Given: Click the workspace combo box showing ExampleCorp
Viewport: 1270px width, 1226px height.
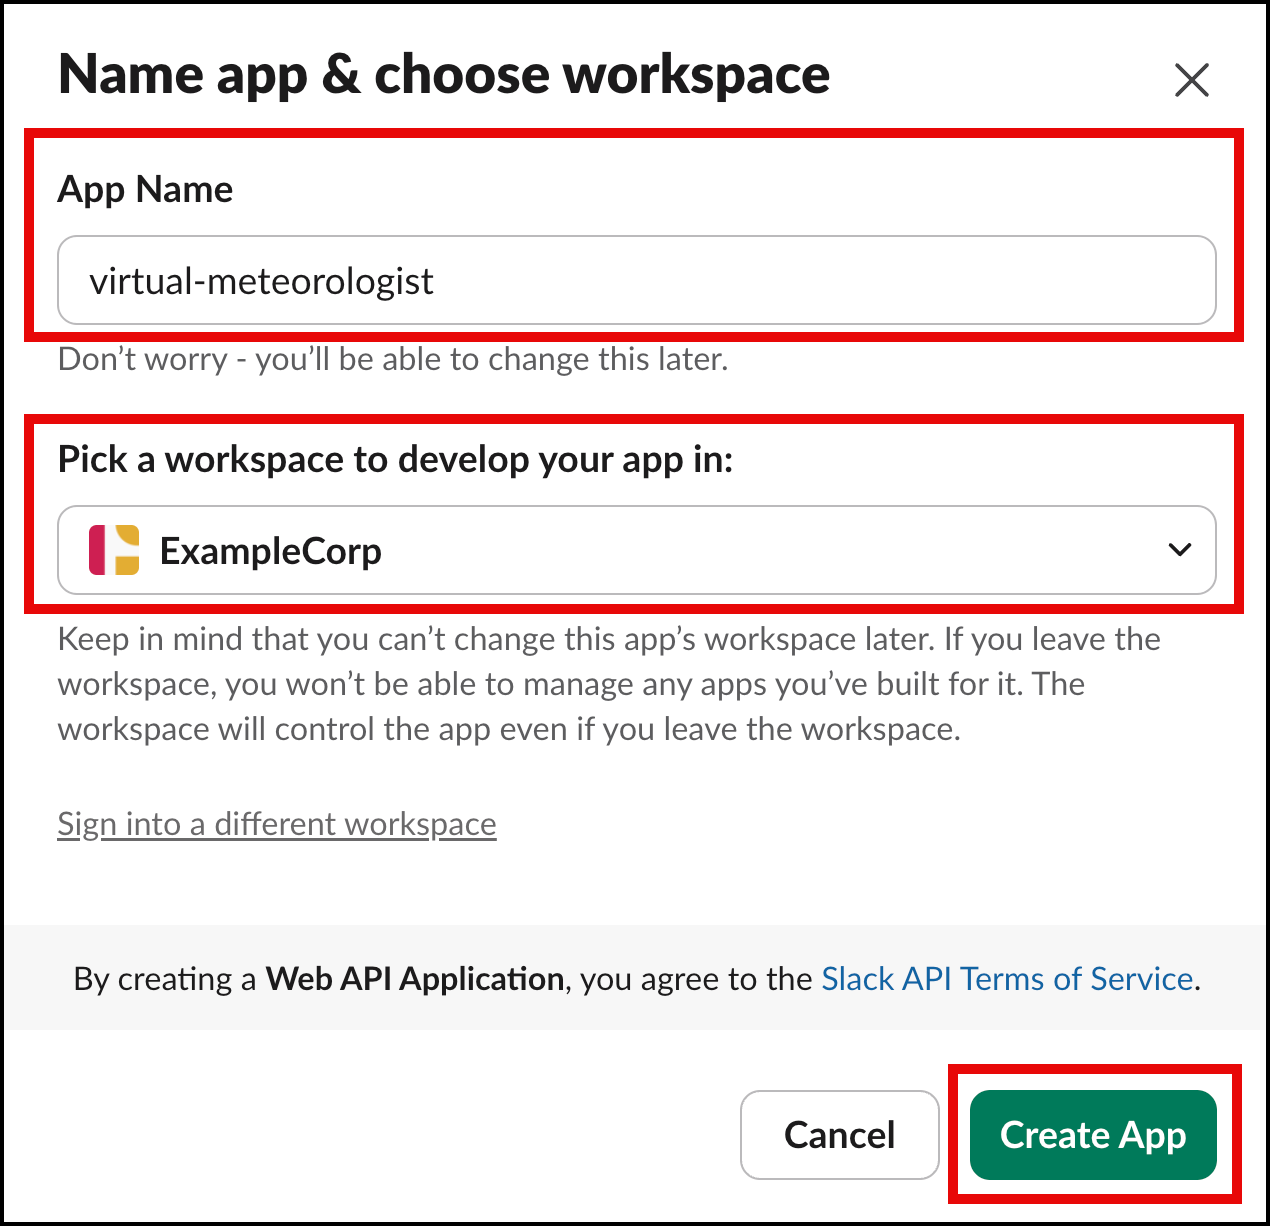Looking at the screenshot, I should click(x=637, y=550).
